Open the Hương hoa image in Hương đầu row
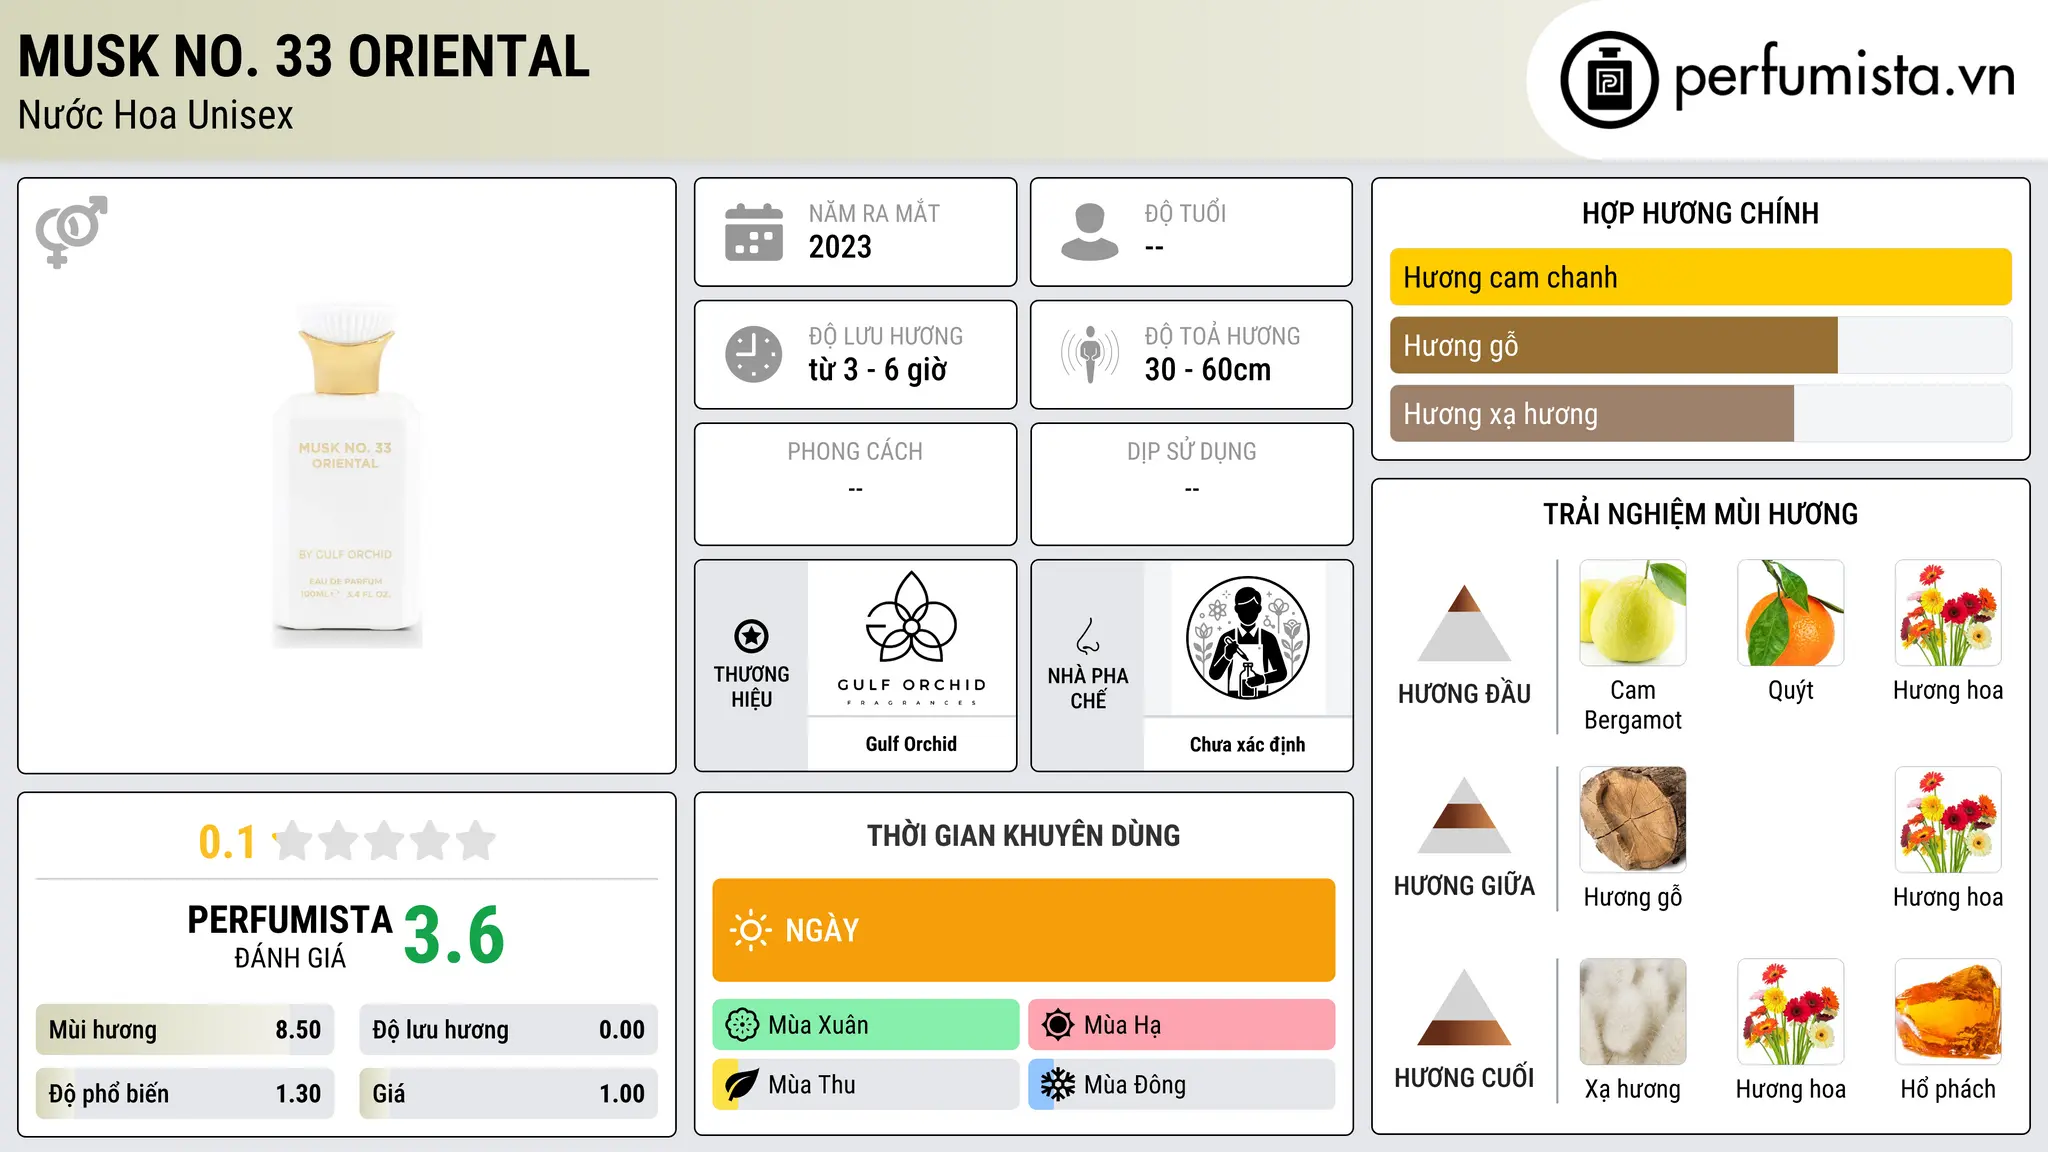The width and height of the screenshot is (2048, 1152). [1948, 613]
